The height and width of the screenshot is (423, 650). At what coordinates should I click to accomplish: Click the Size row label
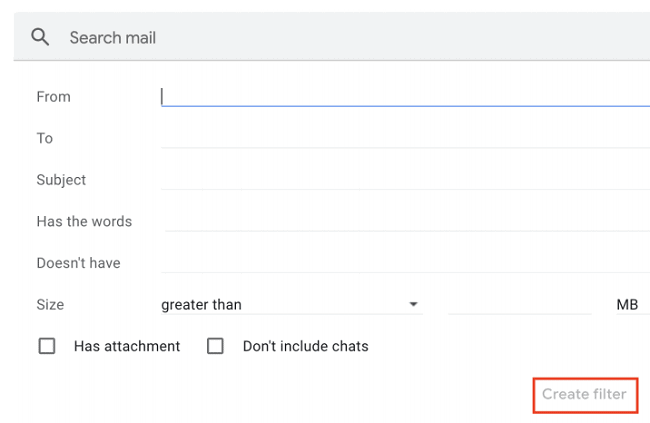50,305
